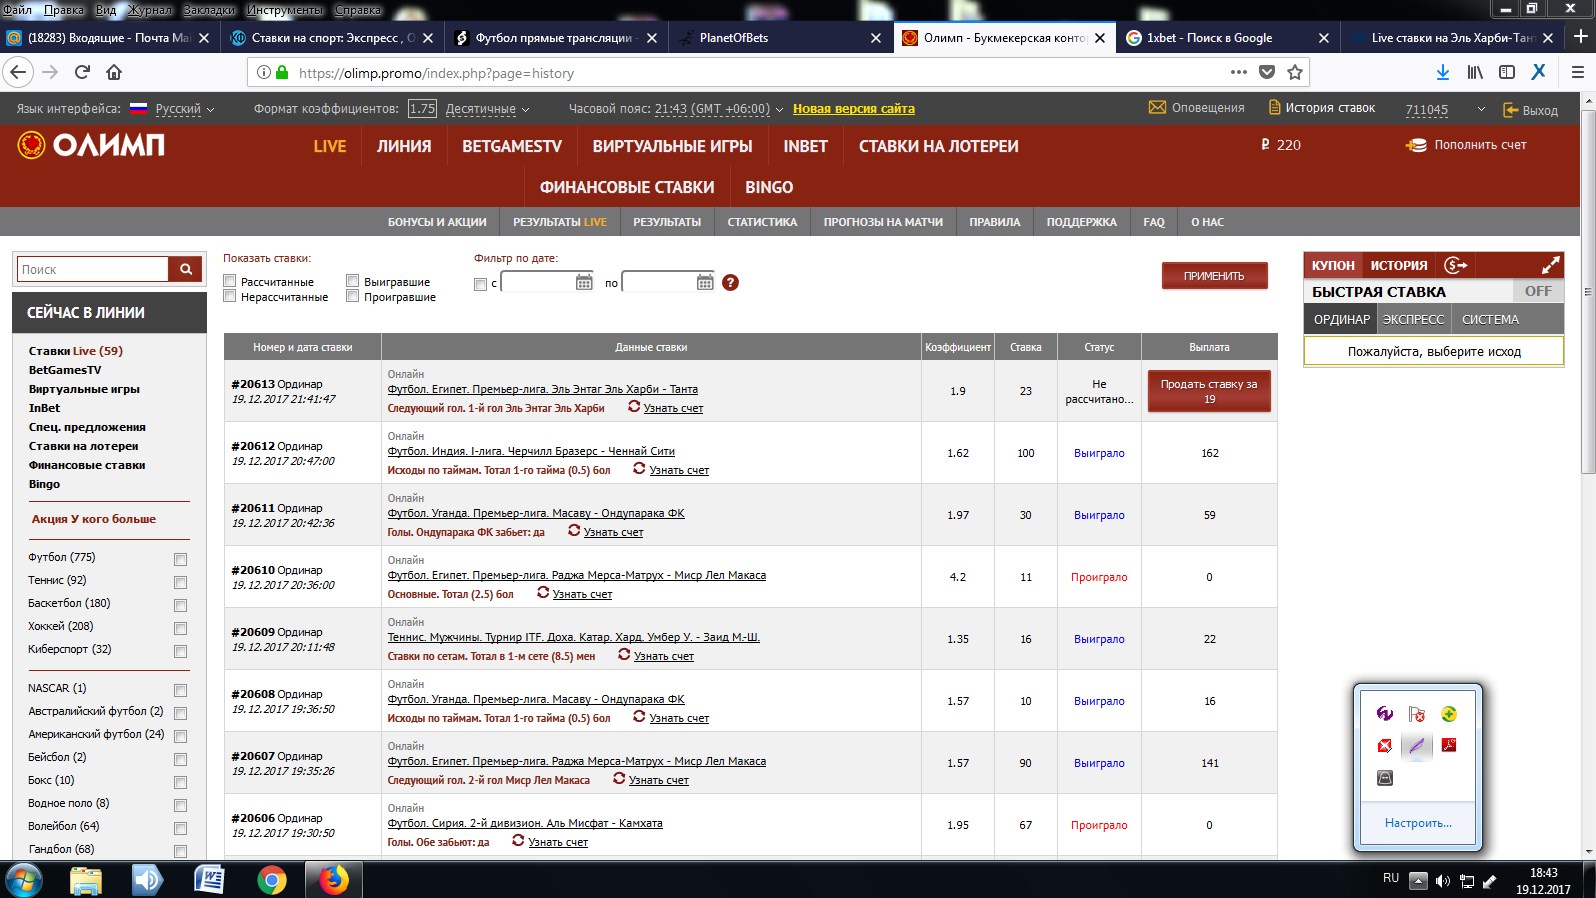Click Продать ставку за 19 button
The width and height of the screenshot is (1596, 898).
[x=1209, y=391]
